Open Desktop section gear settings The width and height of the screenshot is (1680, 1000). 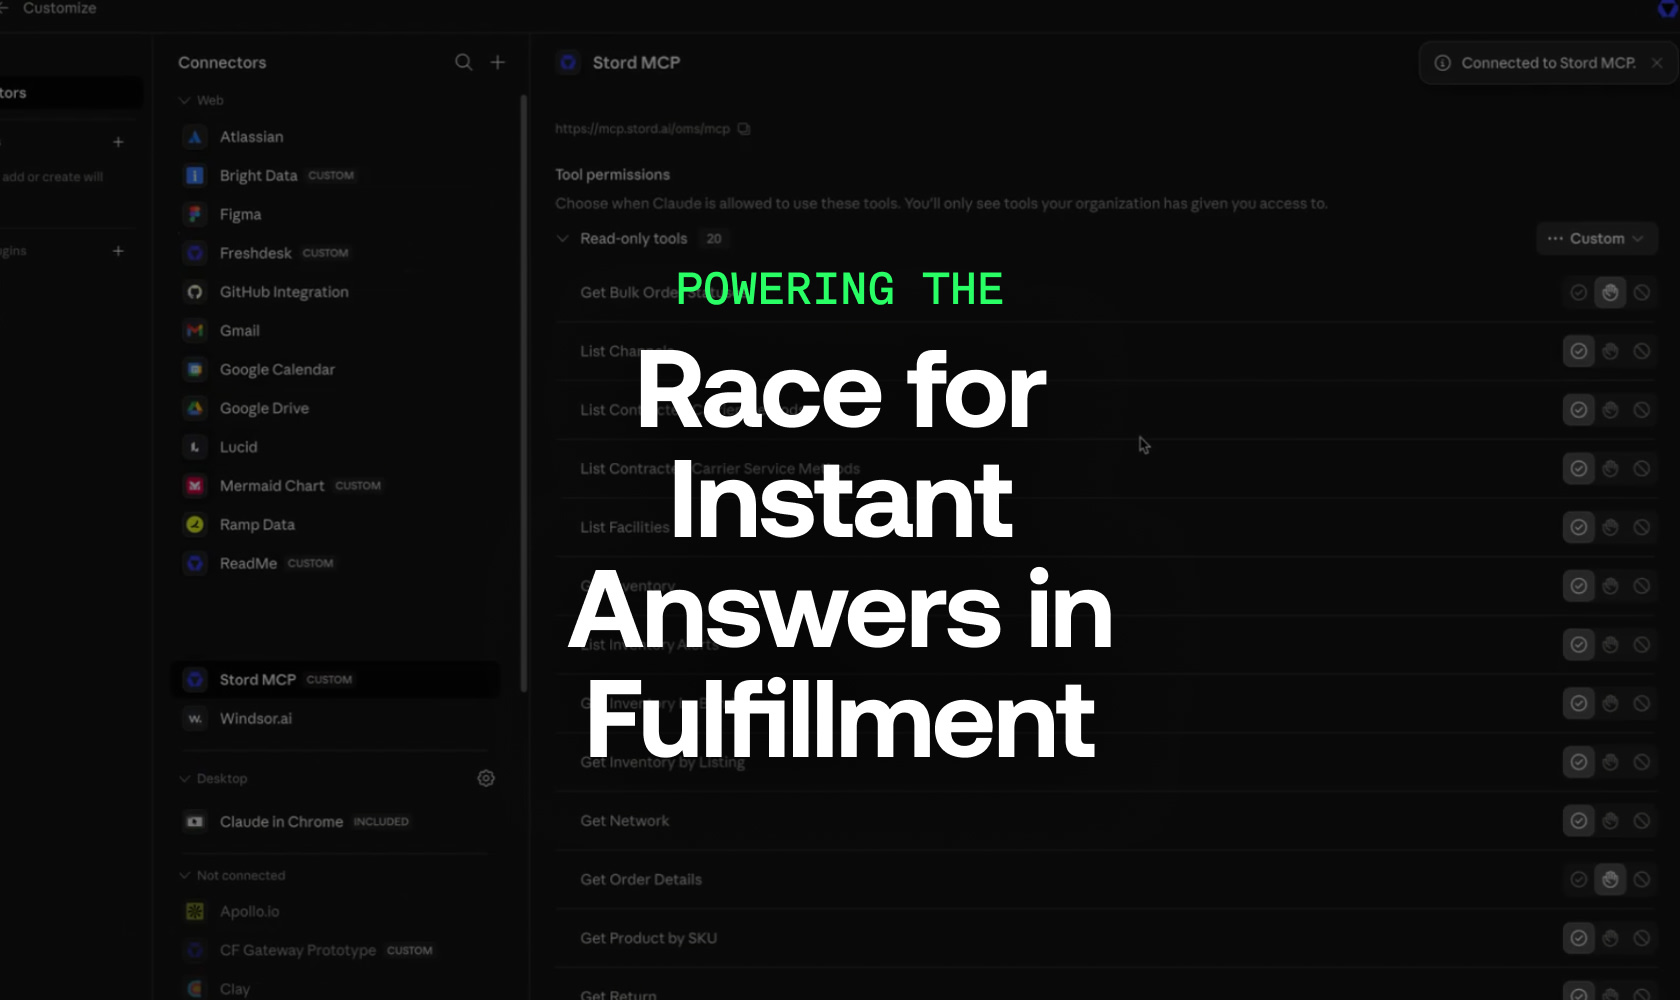[486, 778]
